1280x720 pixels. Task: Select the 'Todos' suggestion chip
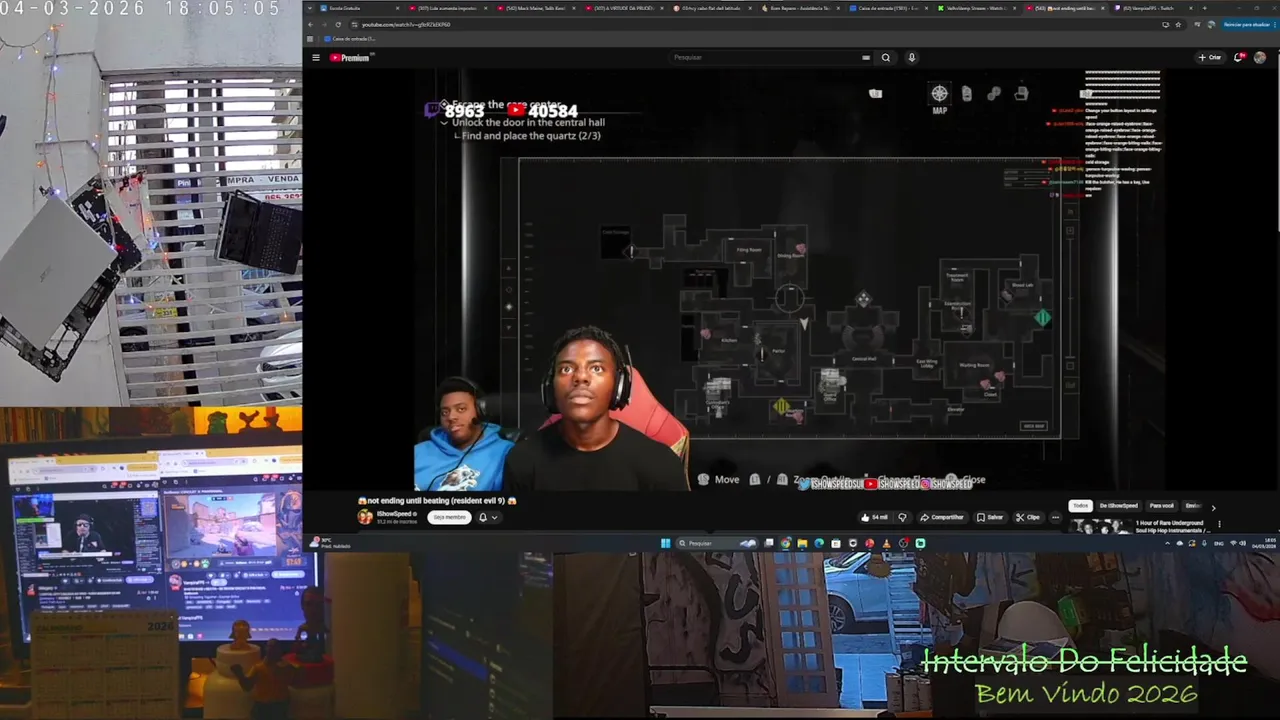coord(1080,506)
